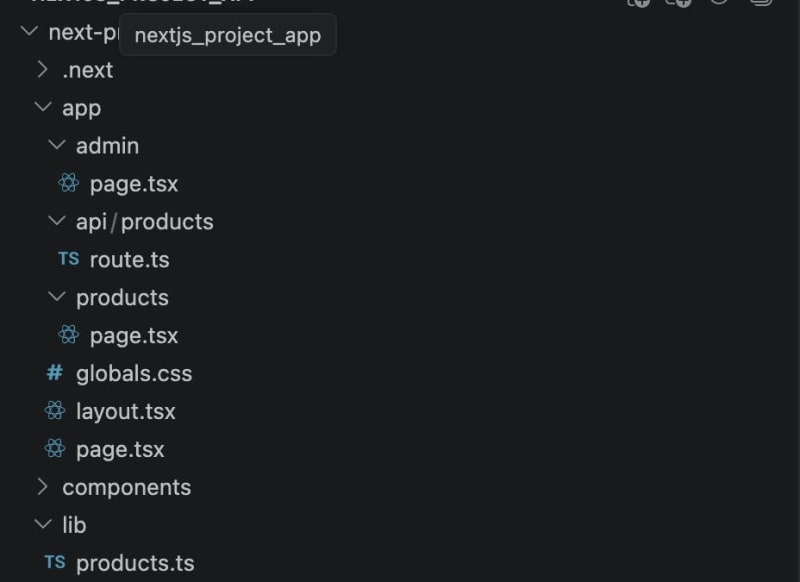Click React icon beside products page.tsx

click(x=68, y=335)
